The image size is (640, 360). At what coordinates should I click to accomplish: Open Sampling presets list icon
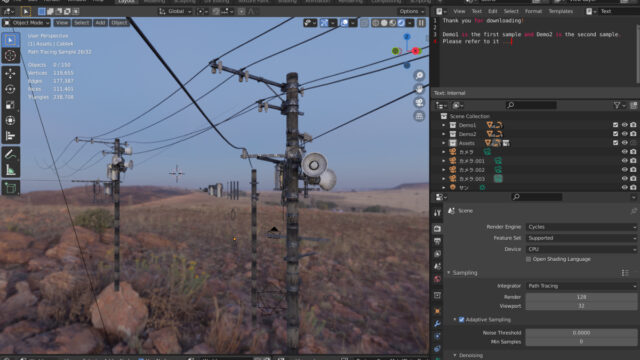(x=625, y=273)
